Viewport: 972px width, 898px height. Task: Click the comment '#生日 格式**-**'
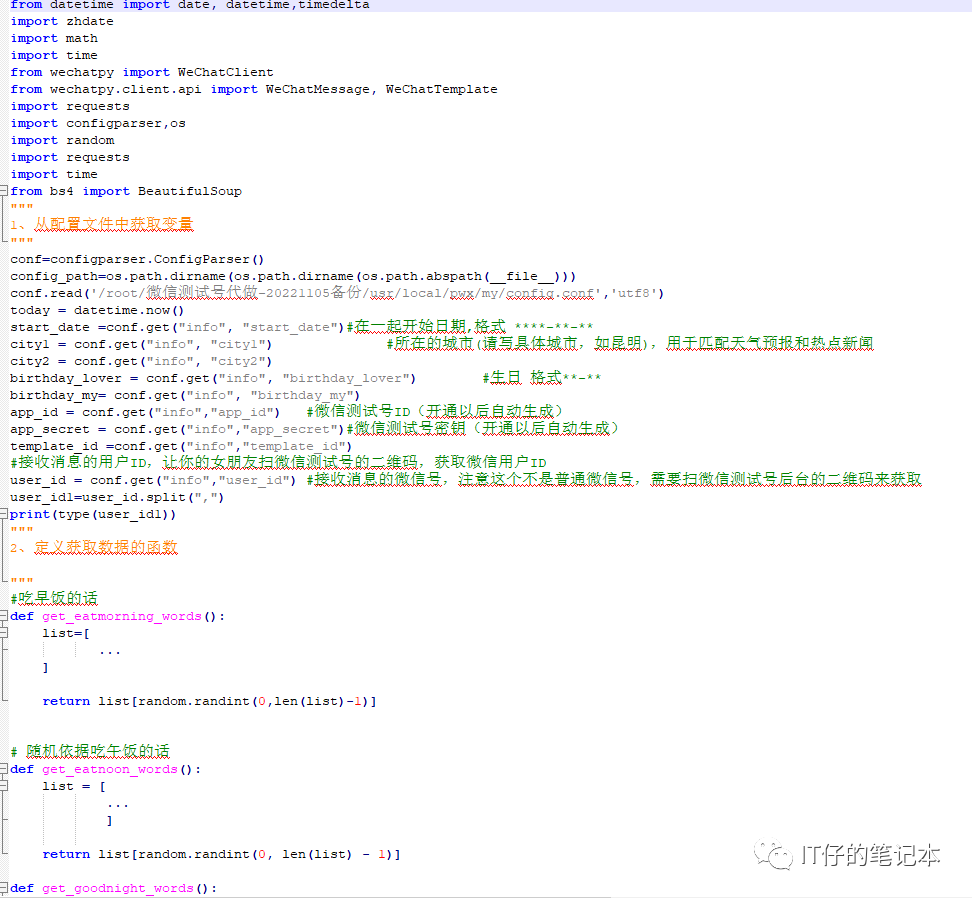[x=542, y=377]
